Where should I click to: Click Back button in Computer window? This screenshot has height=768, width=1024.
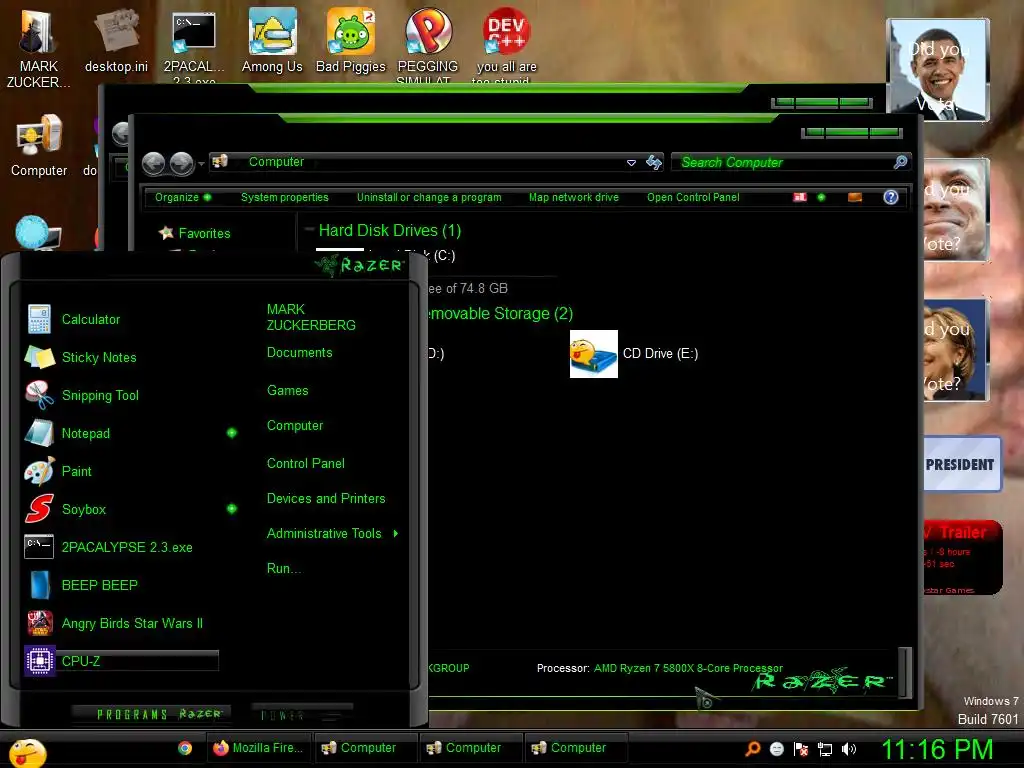153,163
